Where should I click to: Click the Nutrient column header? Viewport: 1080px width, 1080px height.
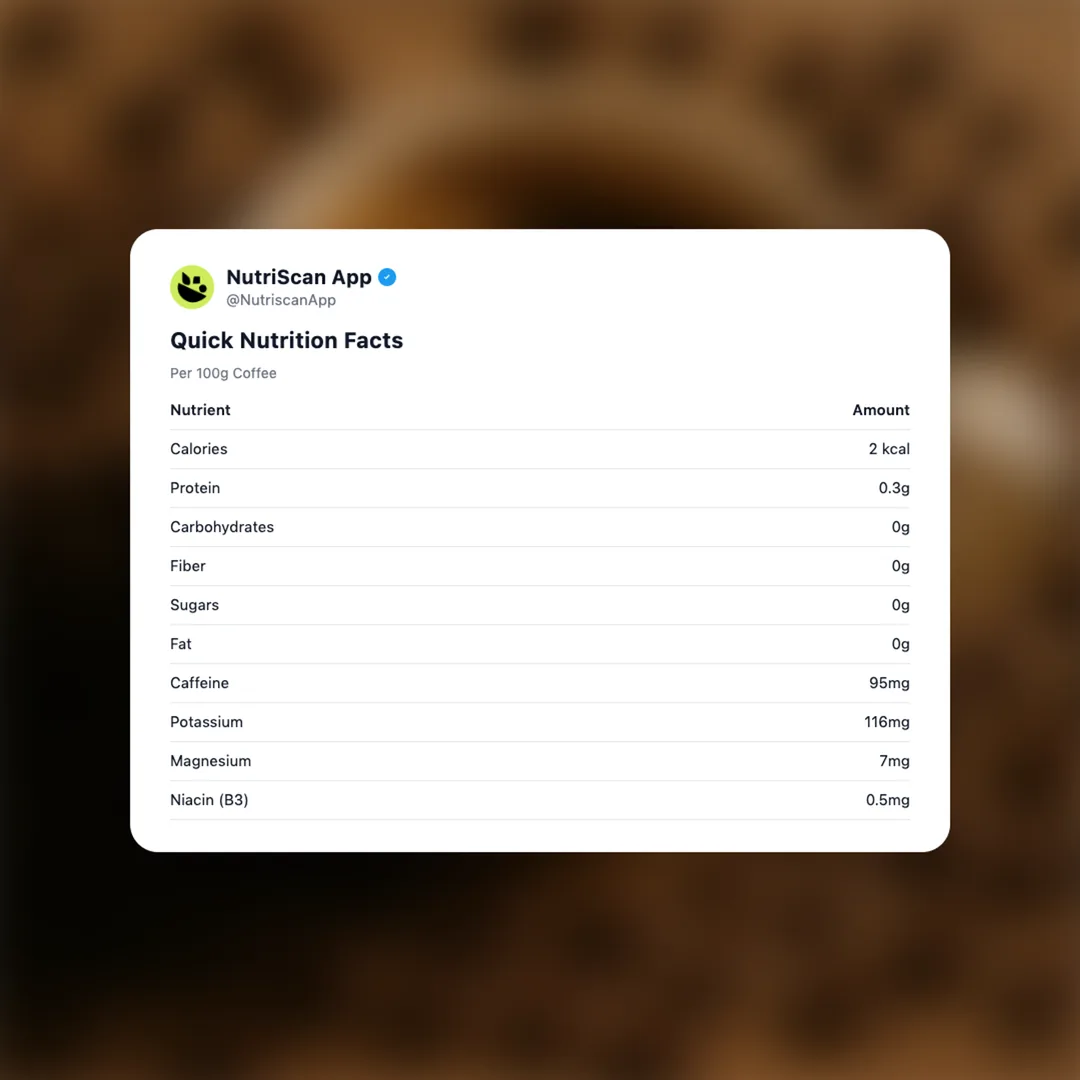point(200,410)
